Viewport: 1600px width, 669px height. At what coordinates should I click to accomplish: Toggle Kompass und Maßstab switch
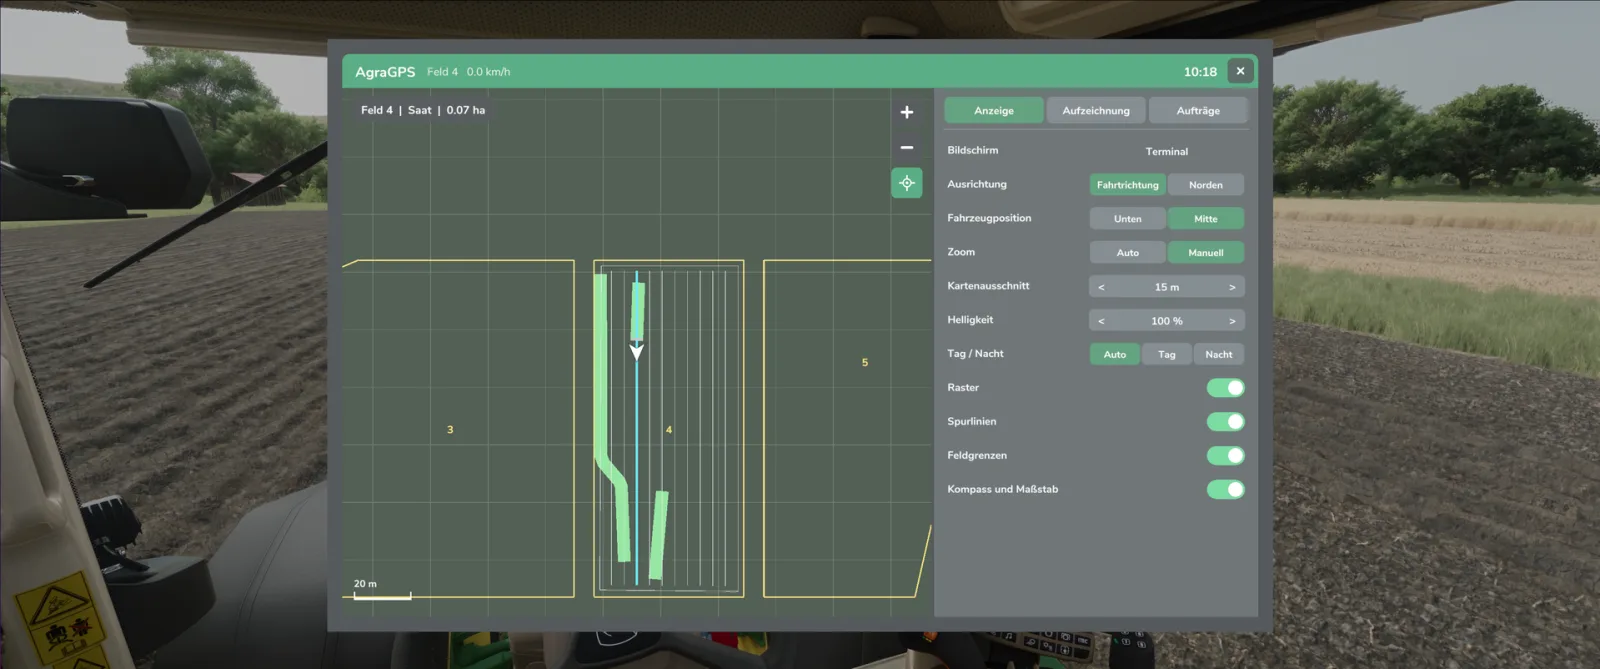click(x=1225, y=490)
